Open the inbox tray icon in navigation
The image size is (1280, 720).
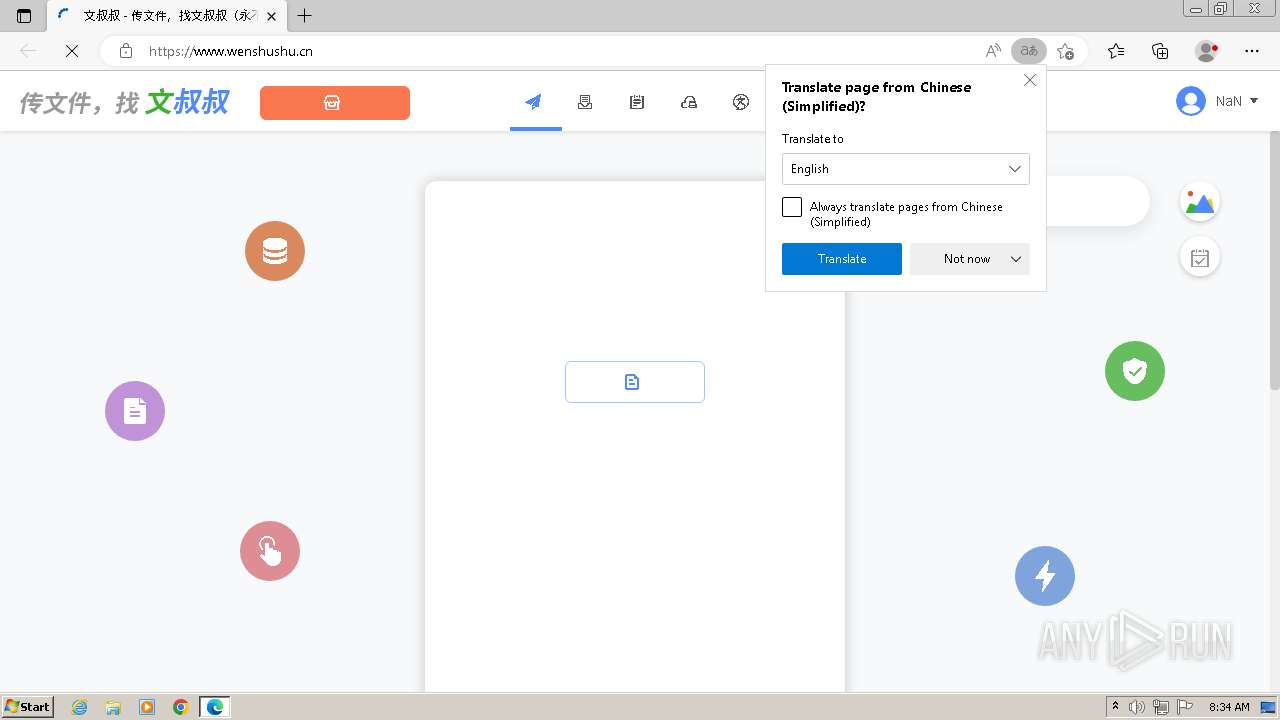point(585,102)
